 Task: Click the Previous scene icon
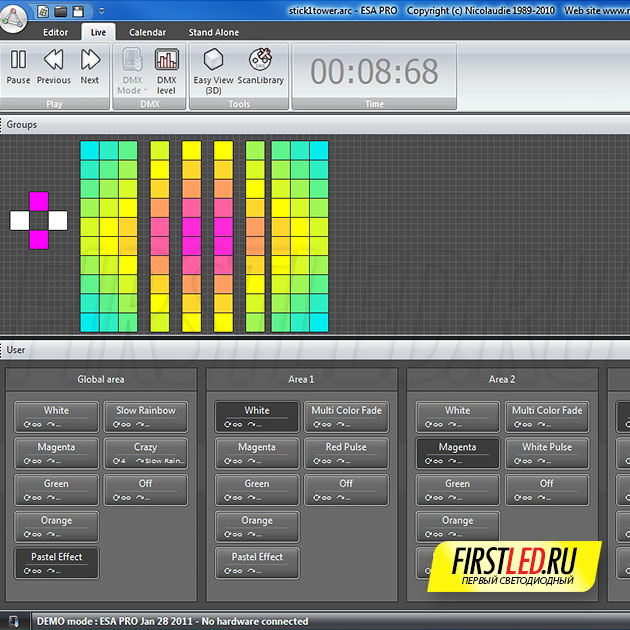tap(54, 66)
